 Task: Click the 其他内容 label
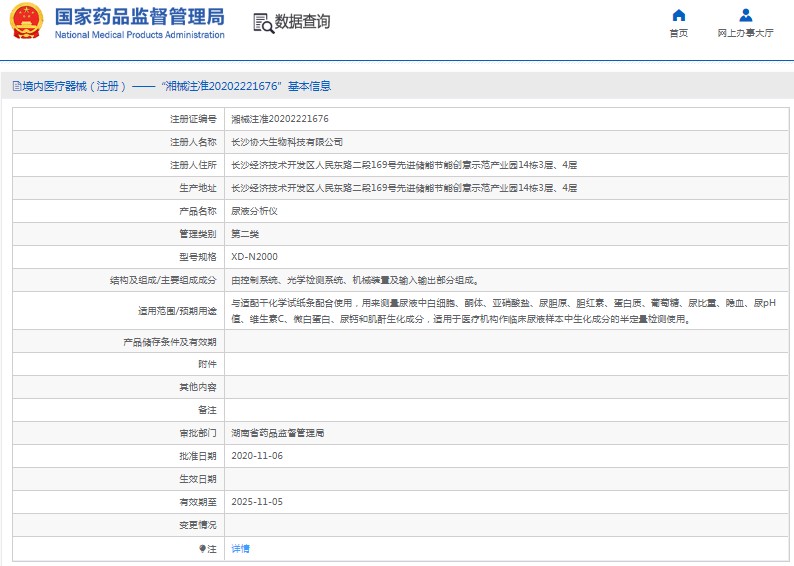click(x=198, y=387)
